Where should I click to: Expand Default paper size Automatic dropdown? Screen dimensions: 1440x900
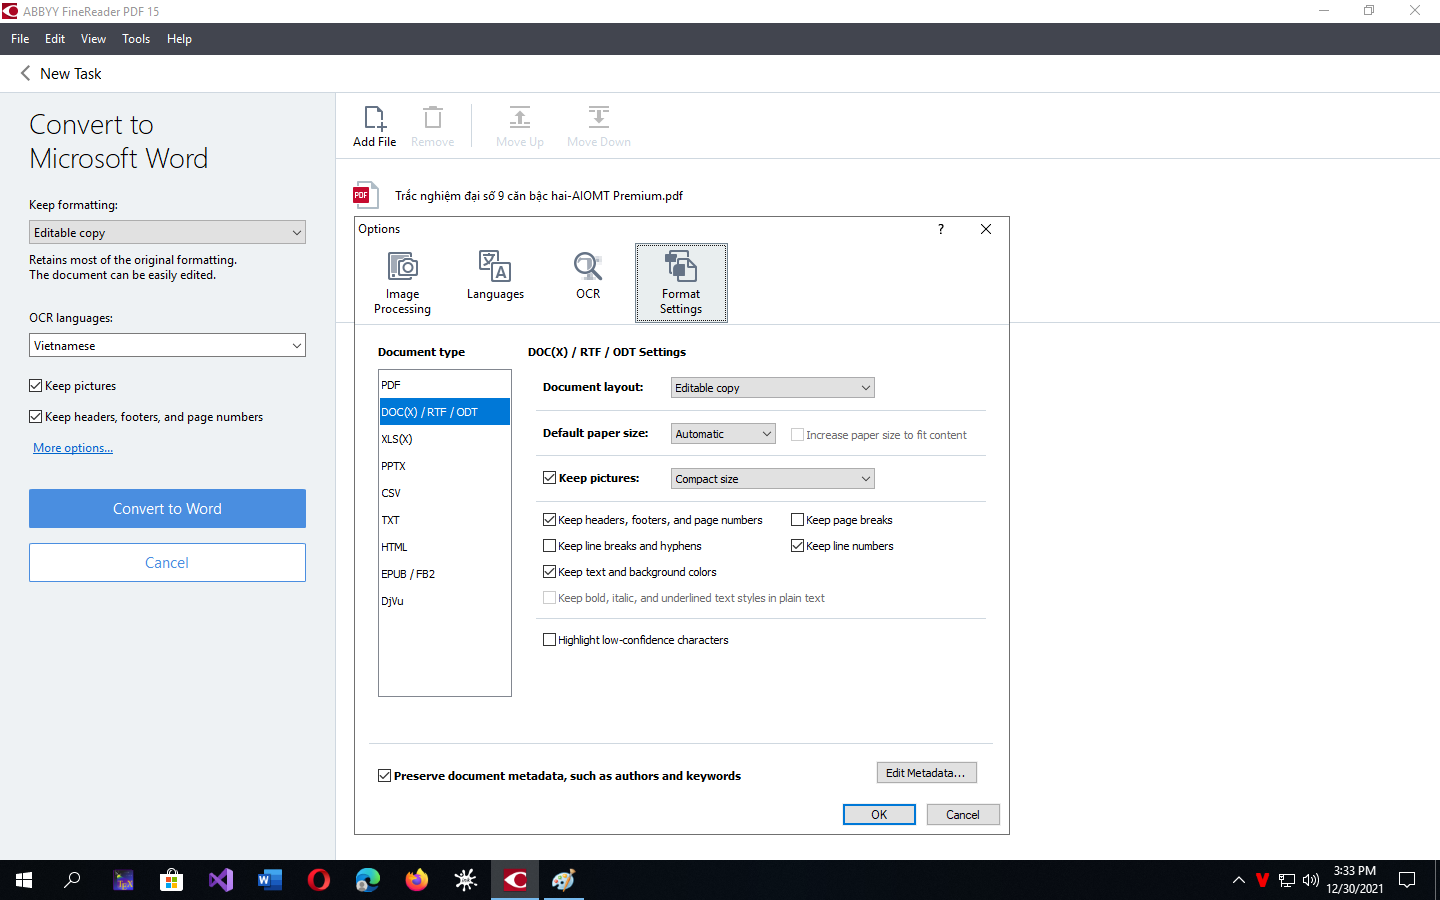coord(723,434)
